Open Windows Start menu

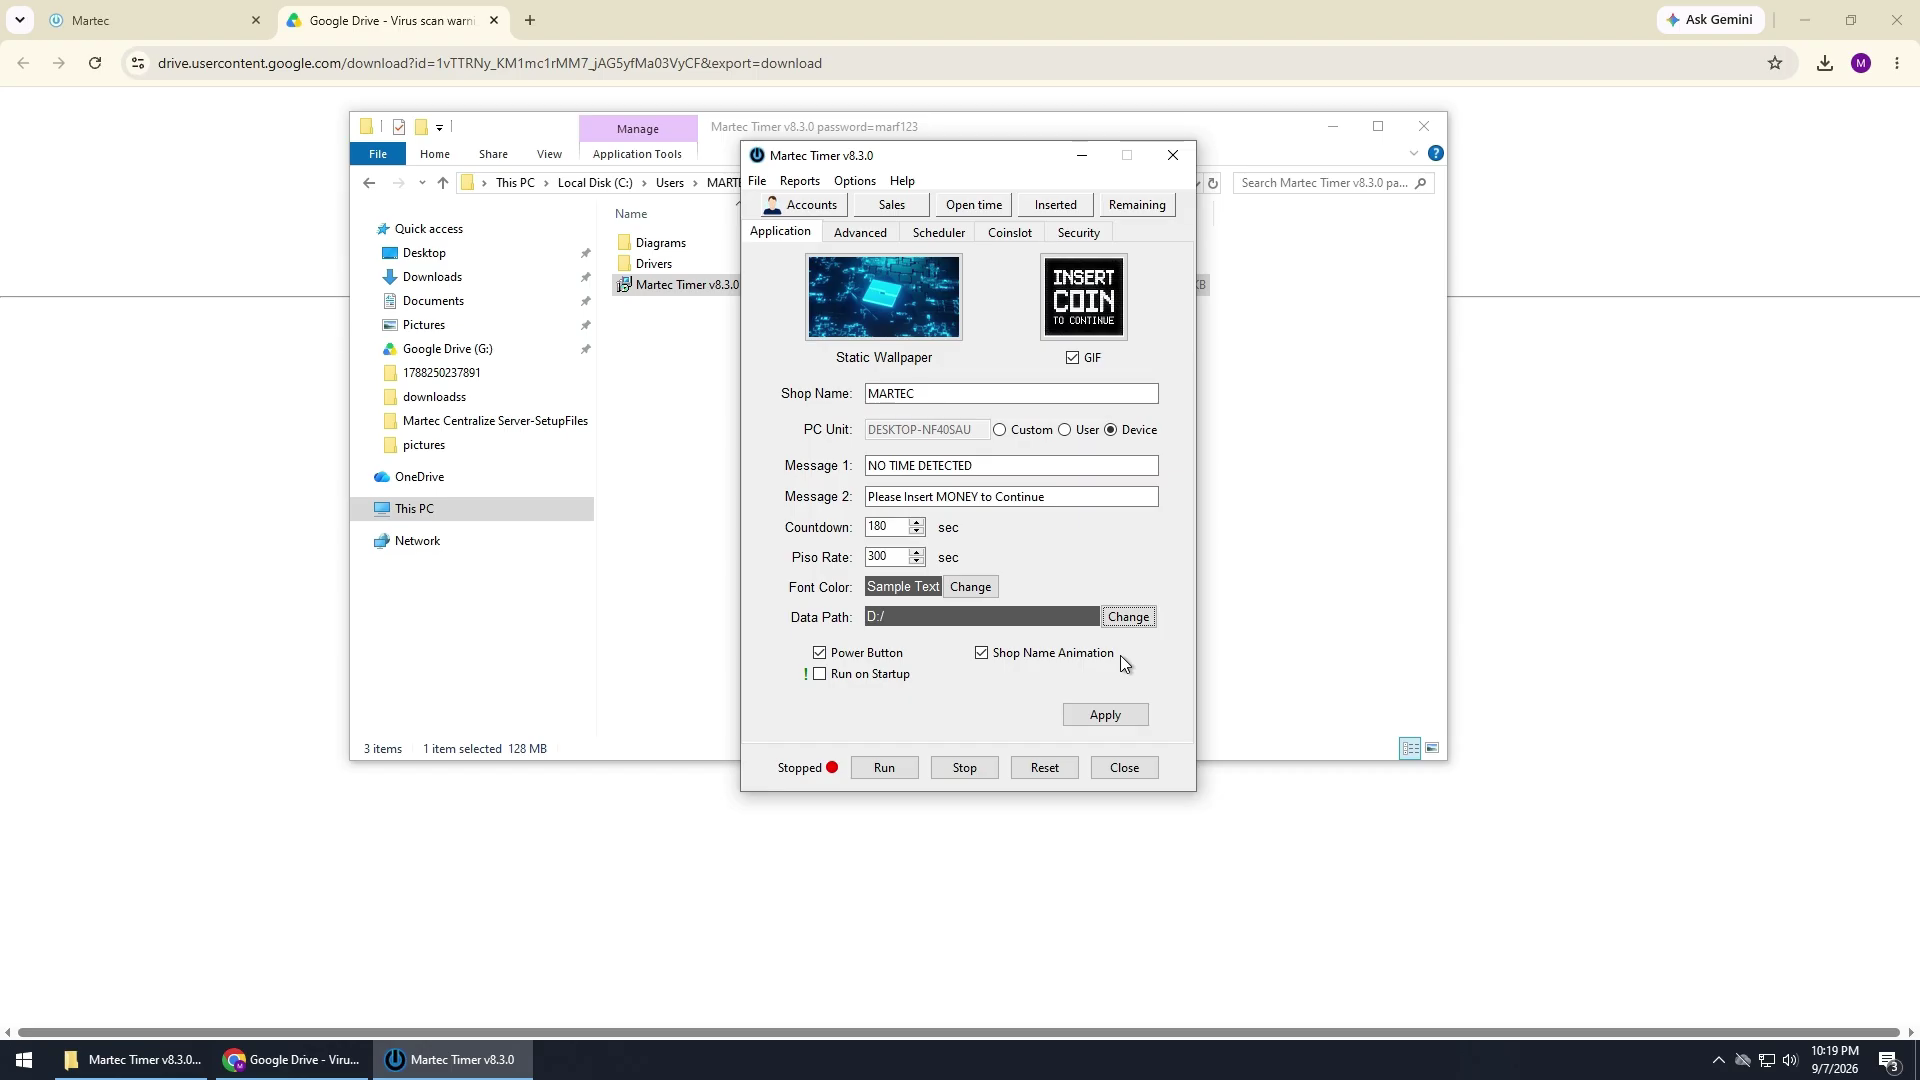24,1060
